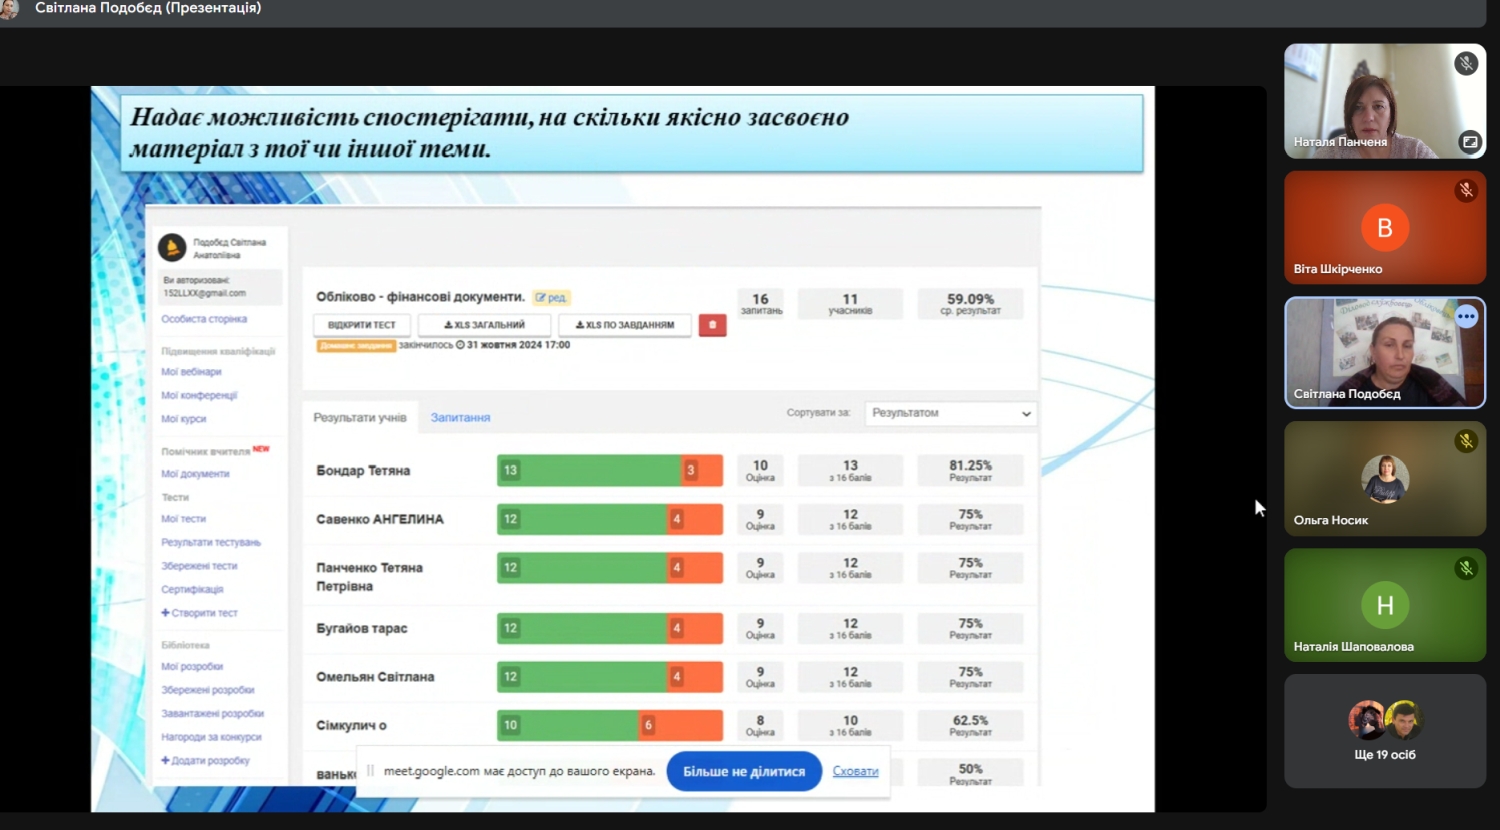Open Мої курси in the sidebar
This screenshot has height=830, width=1500.
183,419
